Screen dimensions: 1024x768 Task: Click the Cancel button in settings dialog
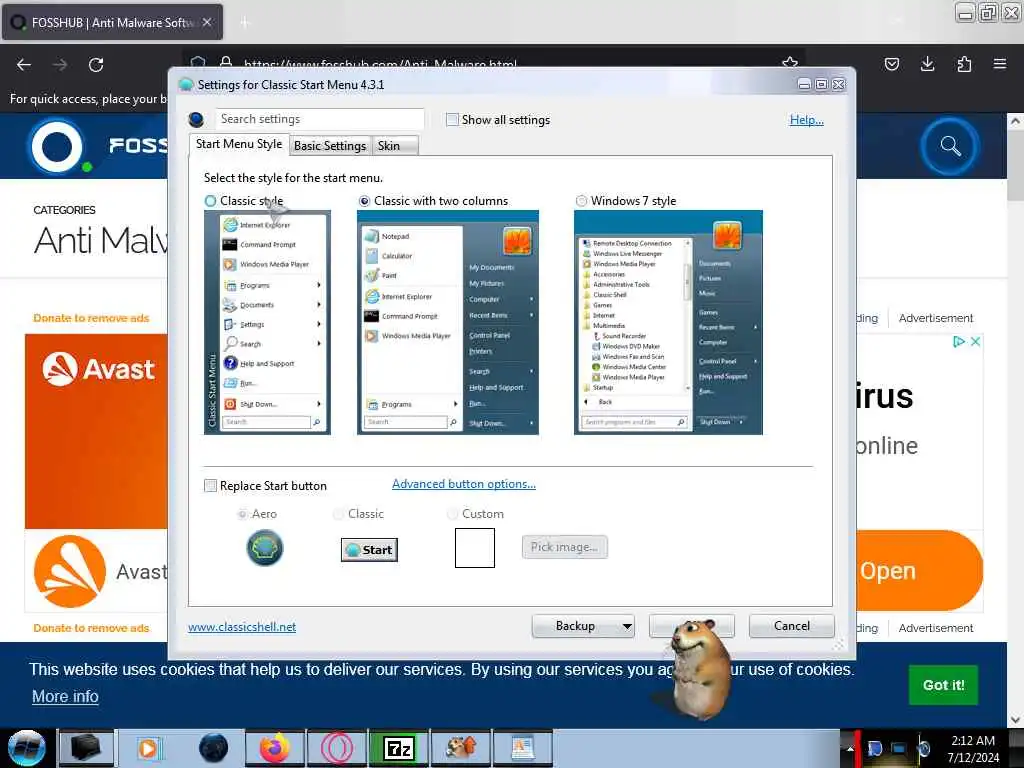tap(792, 626)
